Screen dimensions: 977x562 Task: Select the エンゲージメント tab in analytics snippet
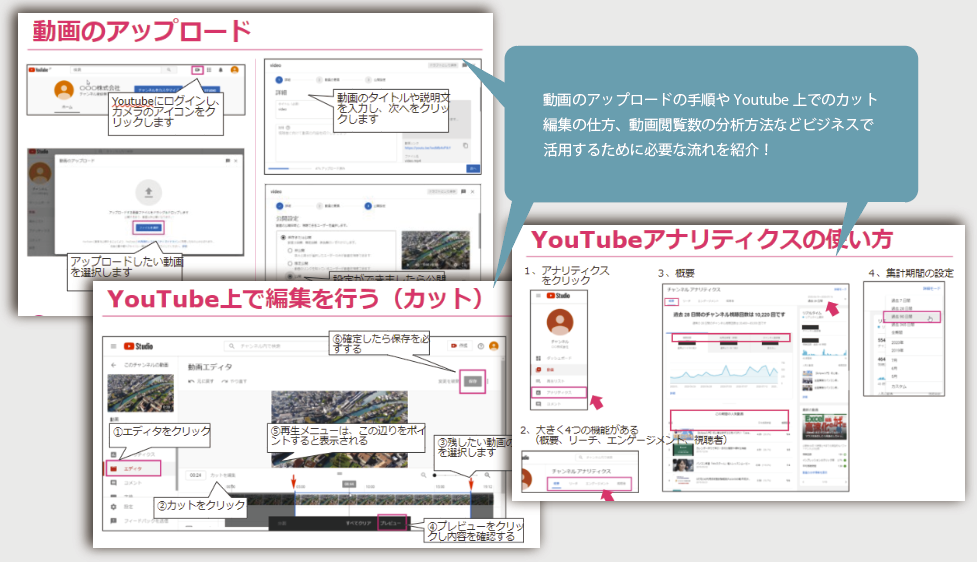click(x=597, y=483)
